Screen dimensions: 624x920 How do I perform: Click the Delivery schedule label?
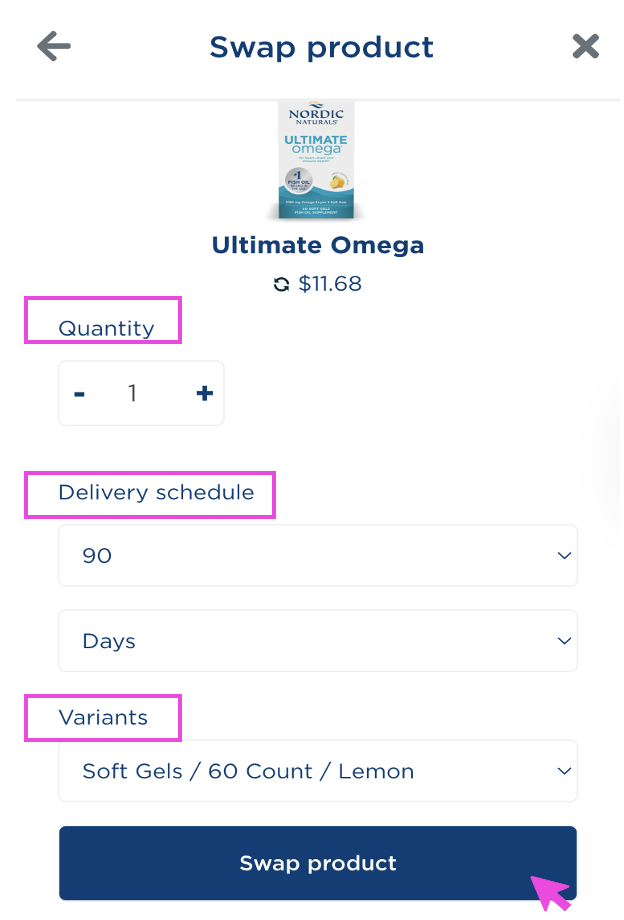click(x=156, y=492)
